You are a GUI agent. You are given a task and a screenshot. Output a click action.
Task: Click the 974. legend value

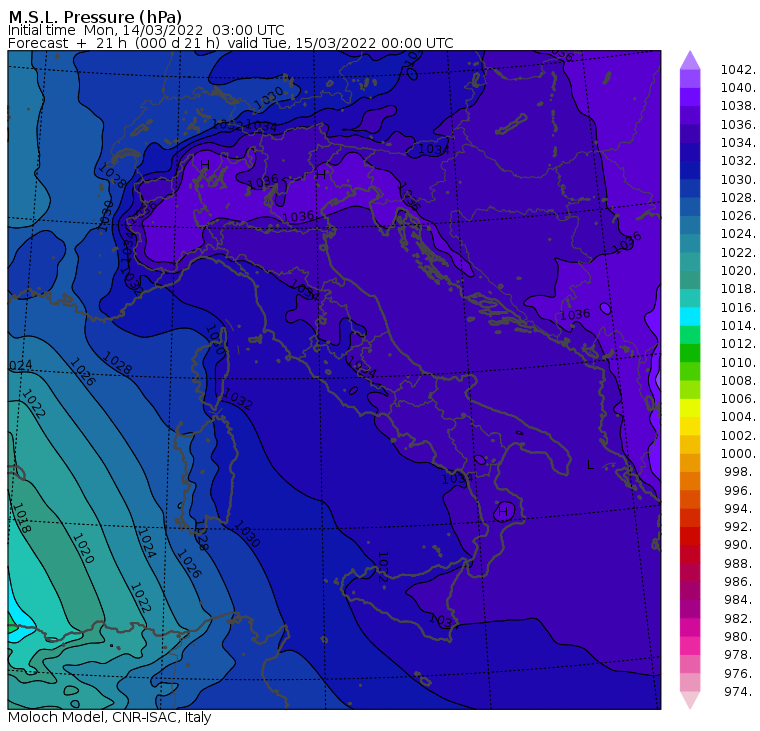click(740, 692)
